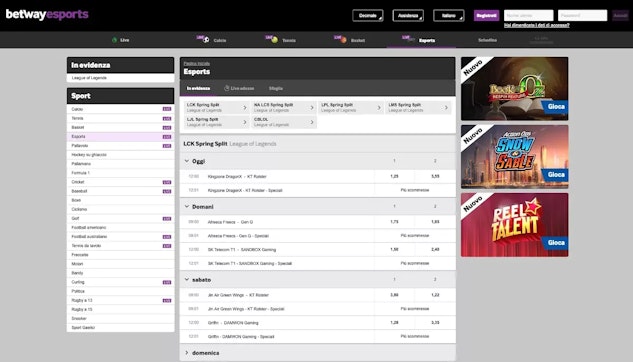Click the betway esports logo
The width and height of the screenshot is (633, 362).
pos(47,15)
